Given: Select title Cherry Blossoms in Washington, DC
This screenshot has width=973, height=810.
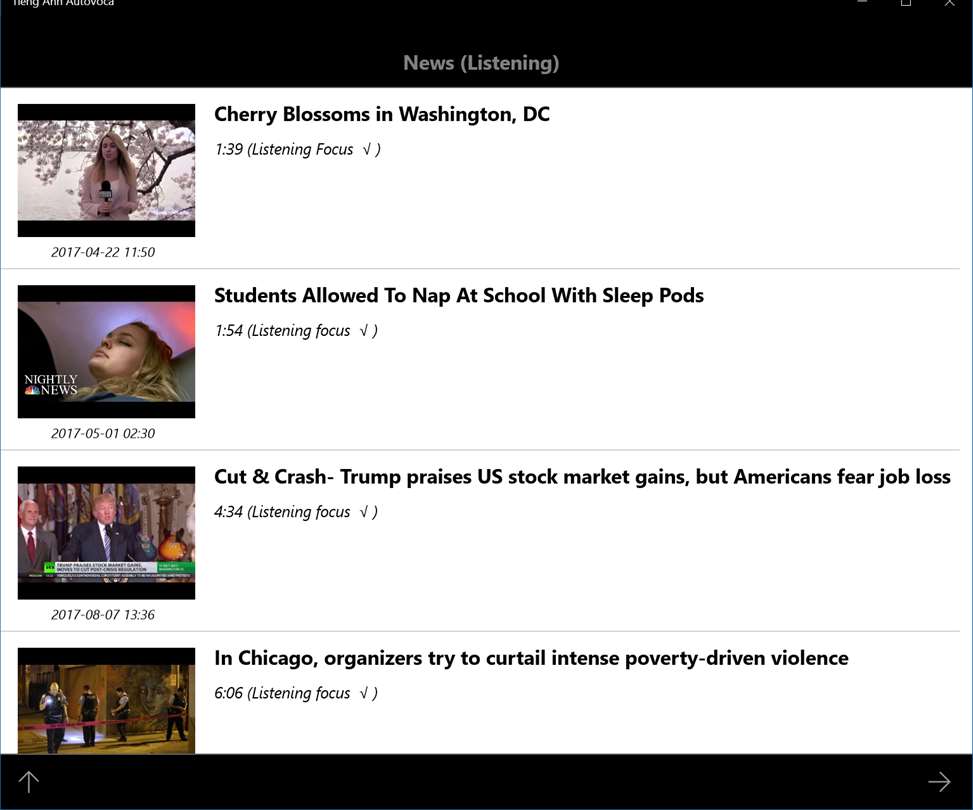Looking at the screenshot, I should (382, 115).
